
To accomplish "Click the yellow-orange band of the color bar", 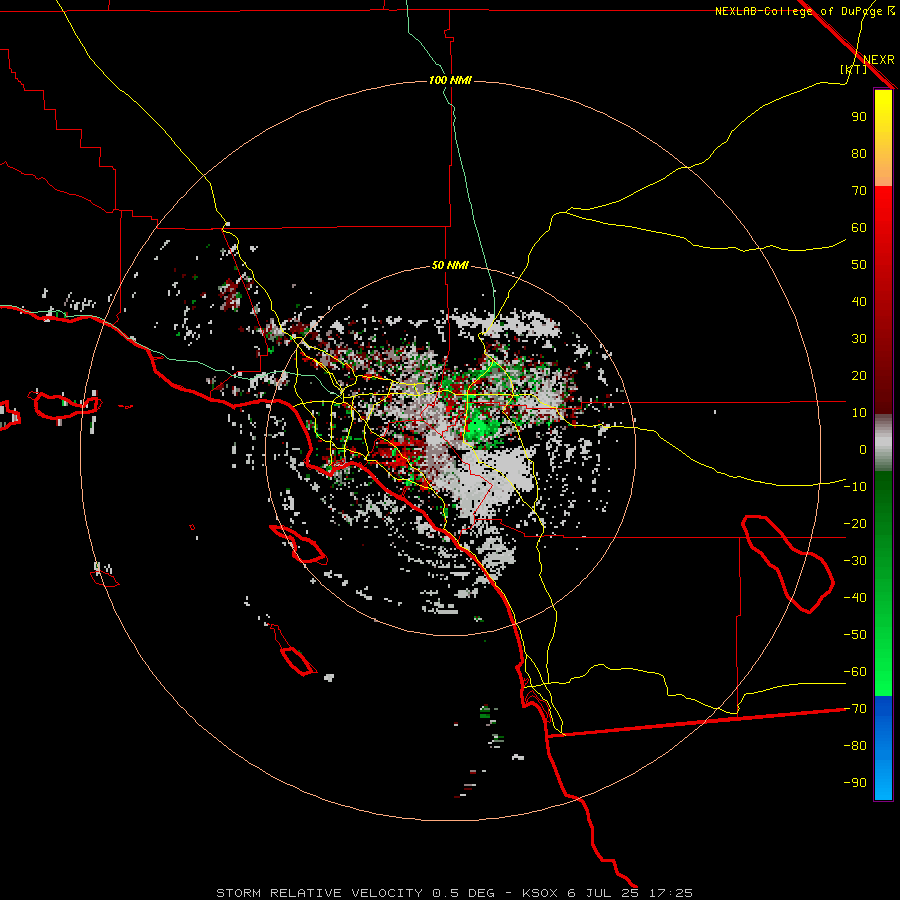I will coord(883,138).
